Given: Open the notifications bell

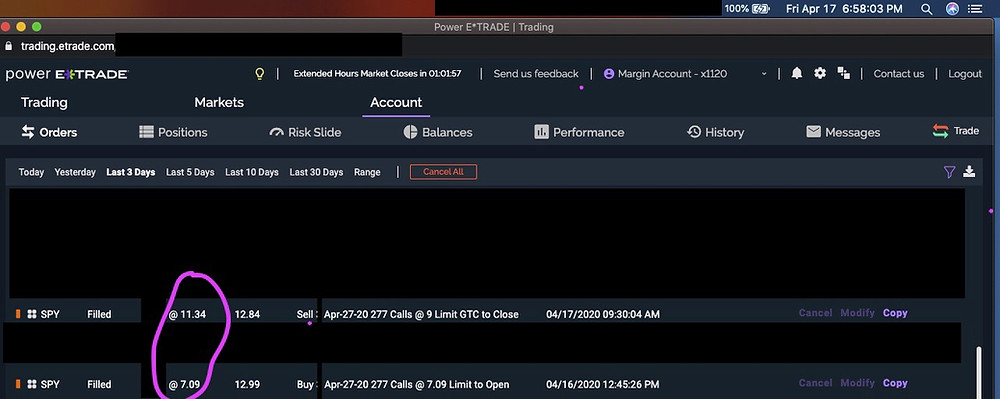Looking at the screenshot, I should [x=797, y=73].
